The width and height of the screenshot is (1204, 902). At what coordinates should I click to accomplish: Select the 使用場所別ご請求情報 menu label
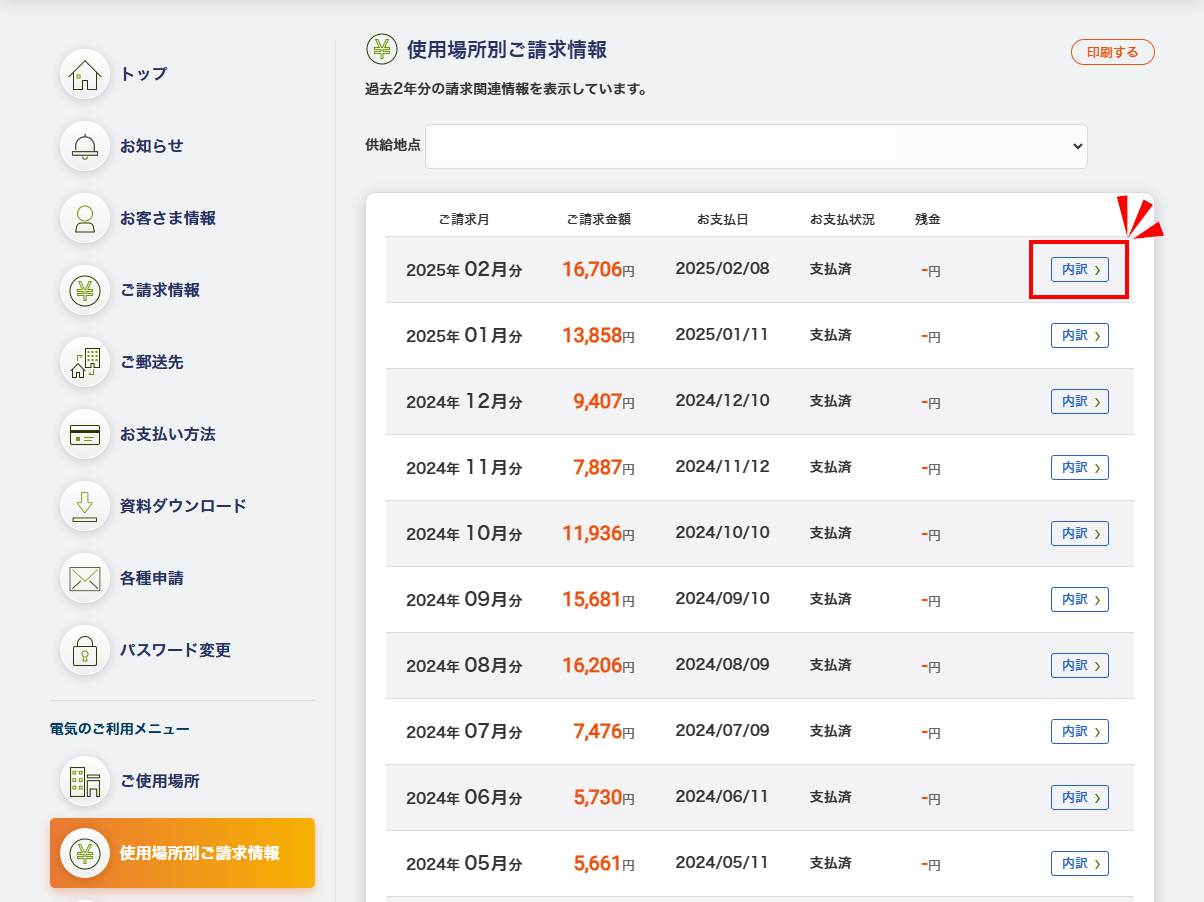click(200, 853)
